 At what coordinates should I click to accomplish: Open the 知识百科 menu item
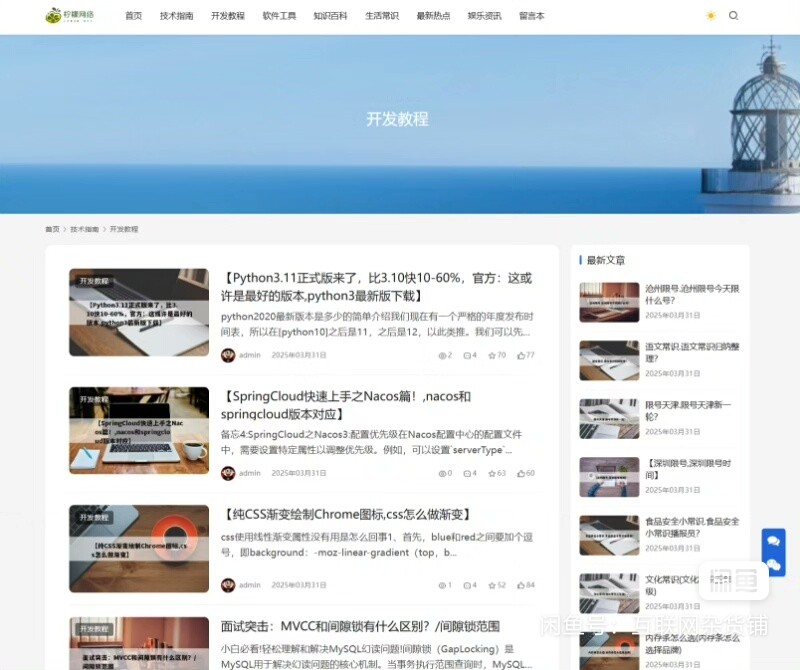[331, 16]
